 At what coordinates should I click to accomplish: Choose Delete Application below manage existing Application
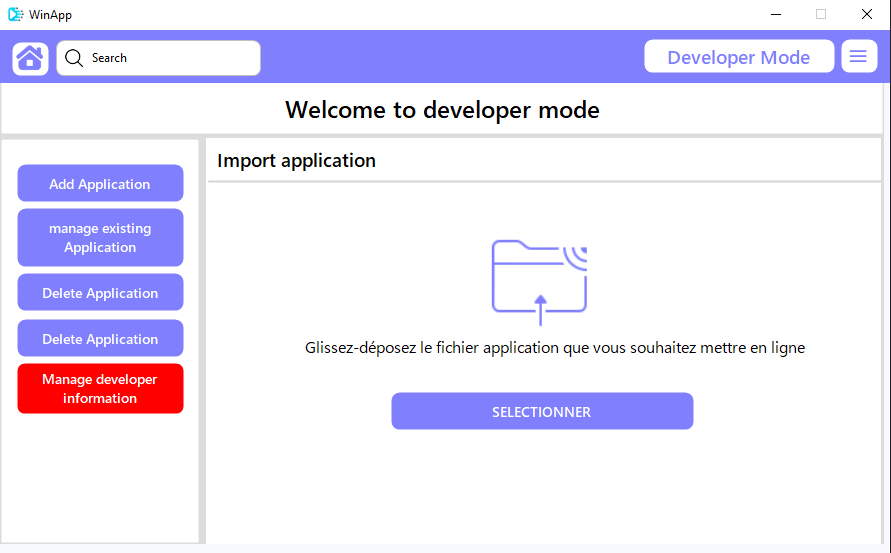tap(100, 292)
